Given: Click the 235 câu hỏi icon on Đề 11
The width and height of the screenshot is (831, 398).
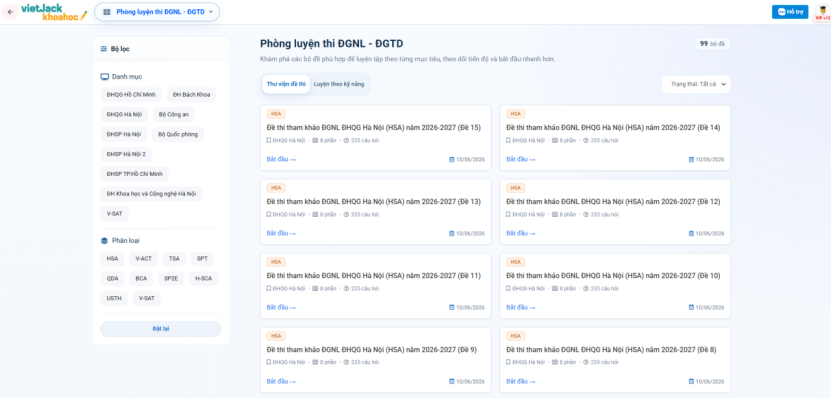Looking at the screenshot, I should coord(347,289).
